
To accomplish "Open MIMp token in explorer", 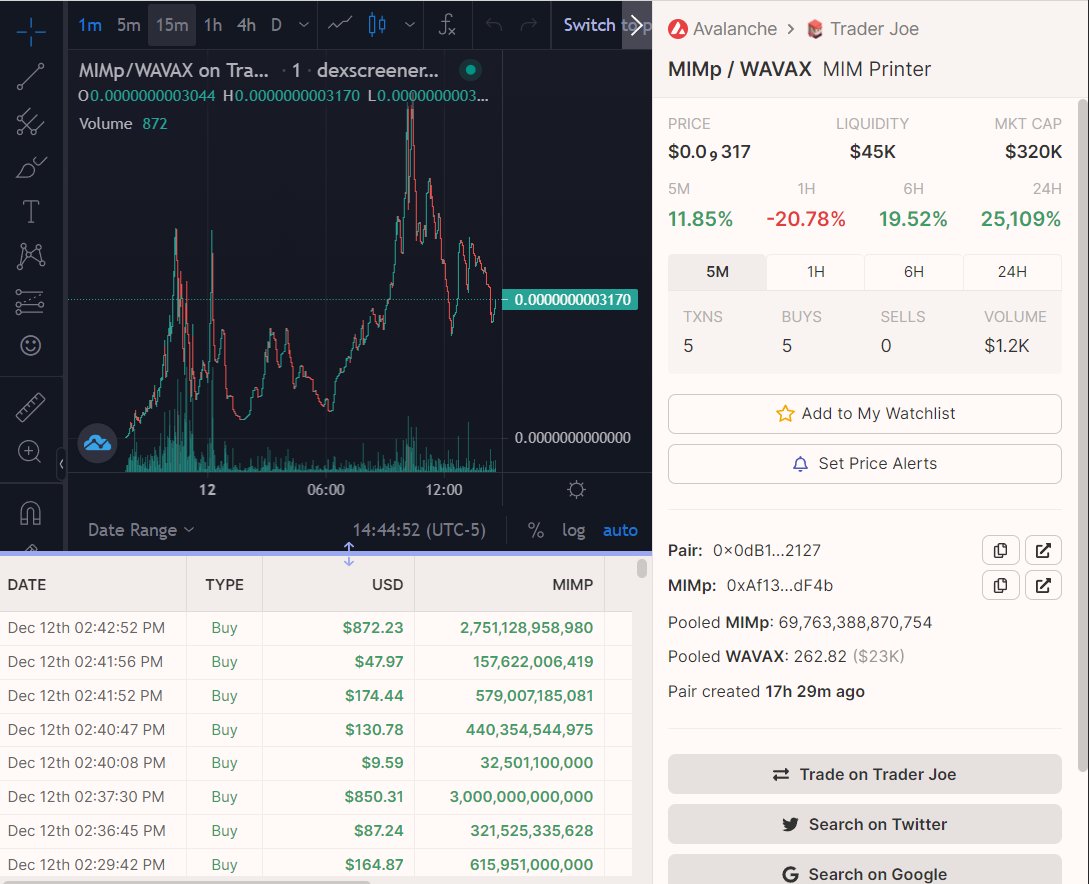I will (1042, 585).
